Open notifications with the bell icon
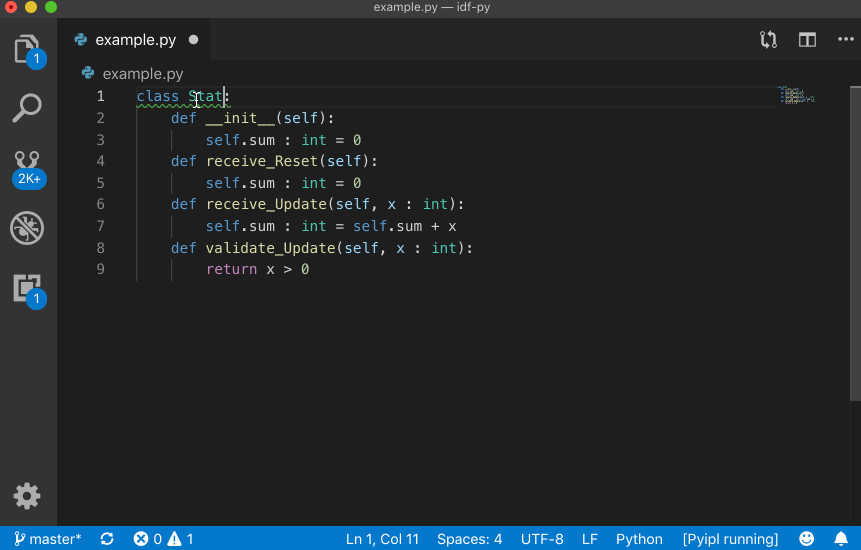This screenshot has height=550, width=861. click(x=841, y=538)
